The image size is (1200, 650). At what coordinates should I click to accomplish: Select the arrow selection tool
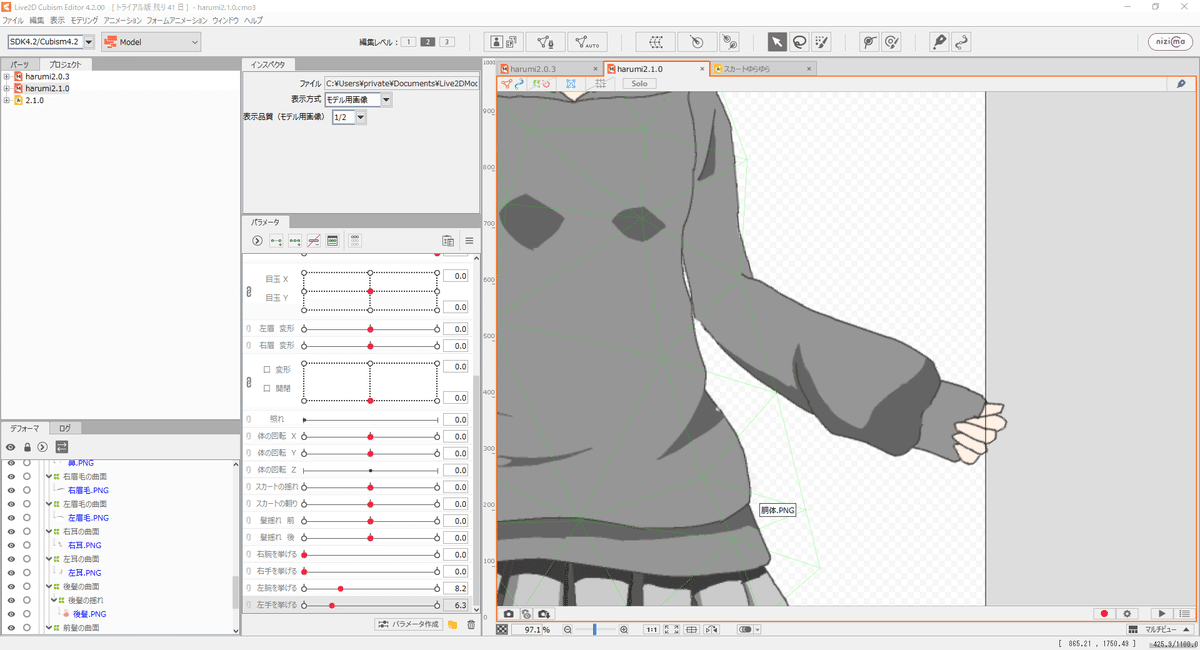coord(777,41)
